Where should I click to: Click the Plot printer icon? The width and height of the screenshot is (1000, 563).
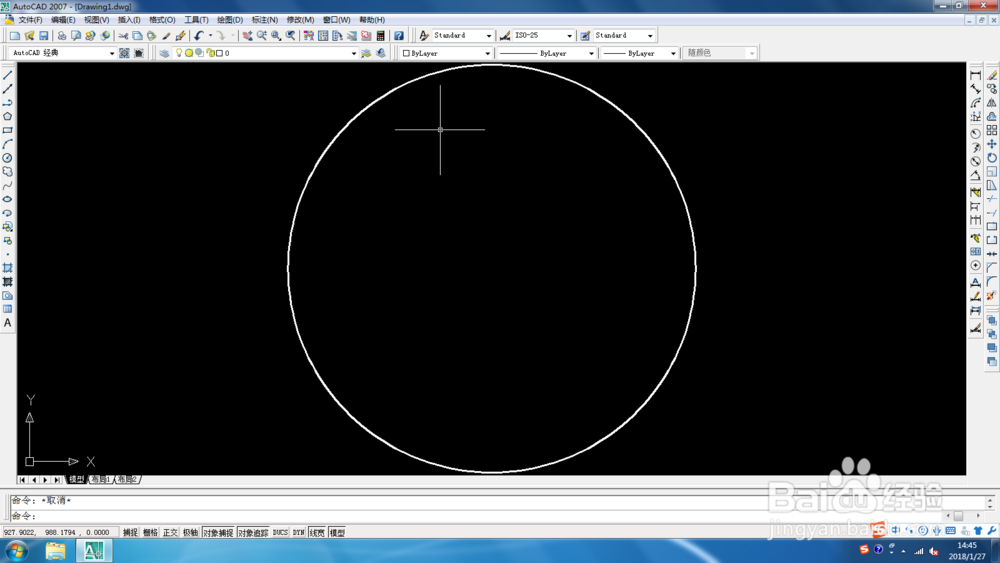click(62, 36)
